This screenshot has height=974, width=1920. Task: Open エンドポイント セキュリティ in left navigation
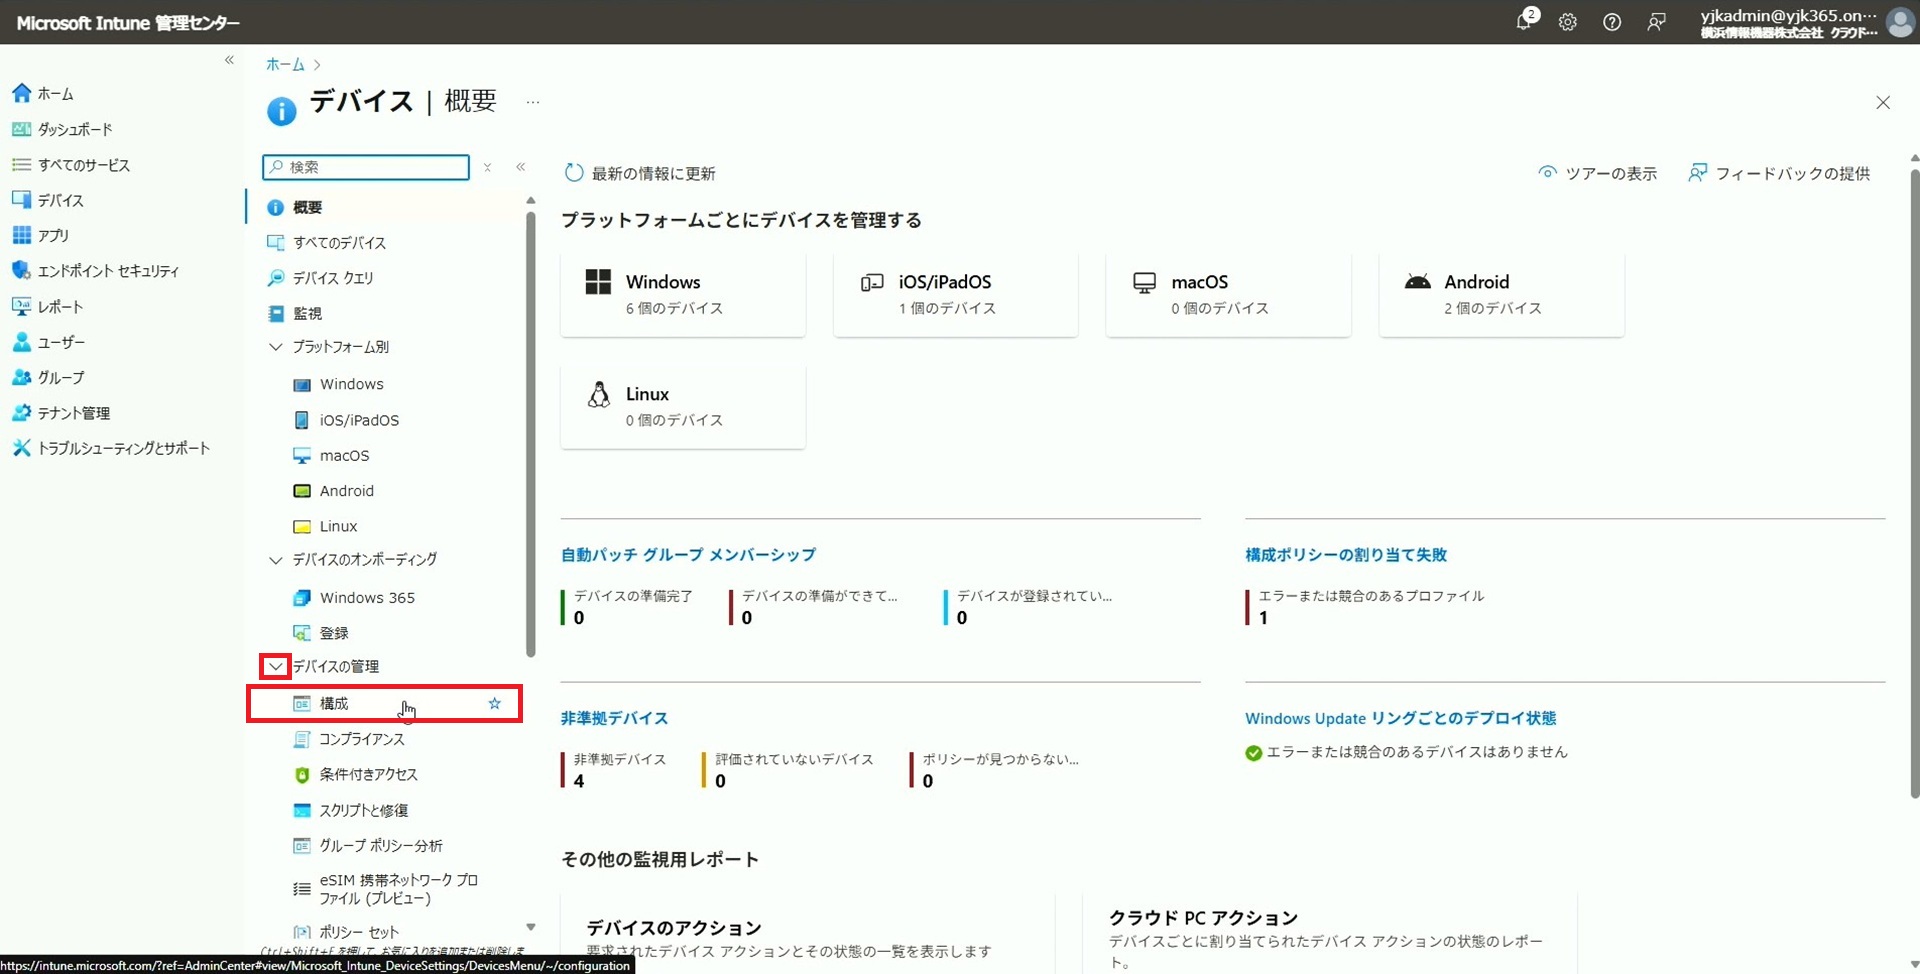click(x=108, y=271)
